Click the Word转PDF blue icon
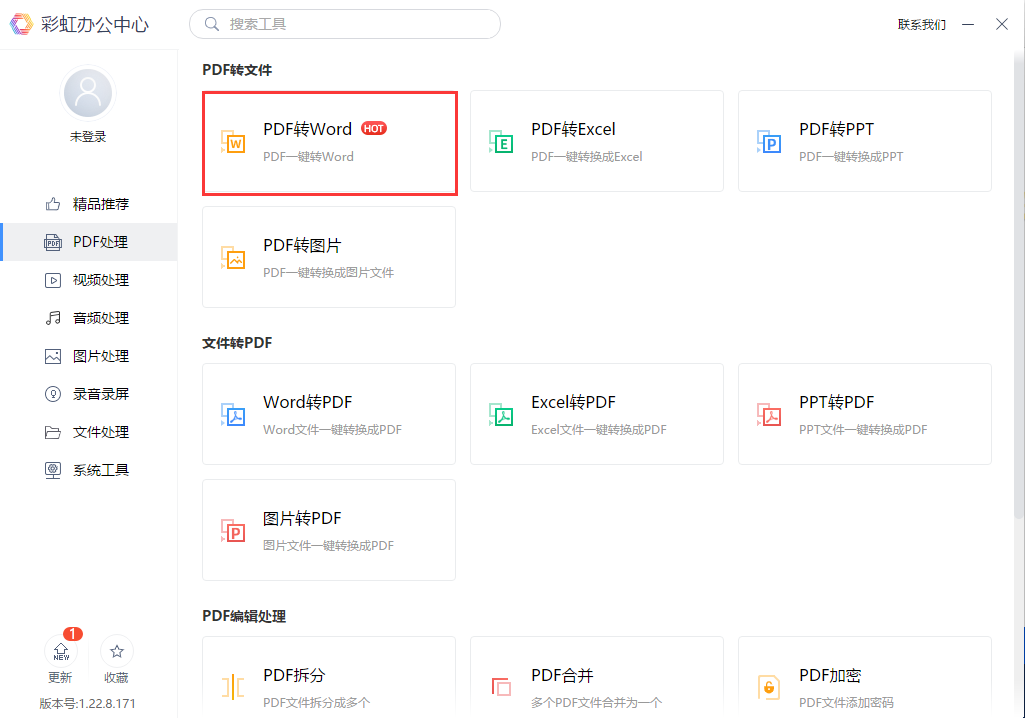Image resolution: width=1025 pixels, height=718 pixels. 233,415
